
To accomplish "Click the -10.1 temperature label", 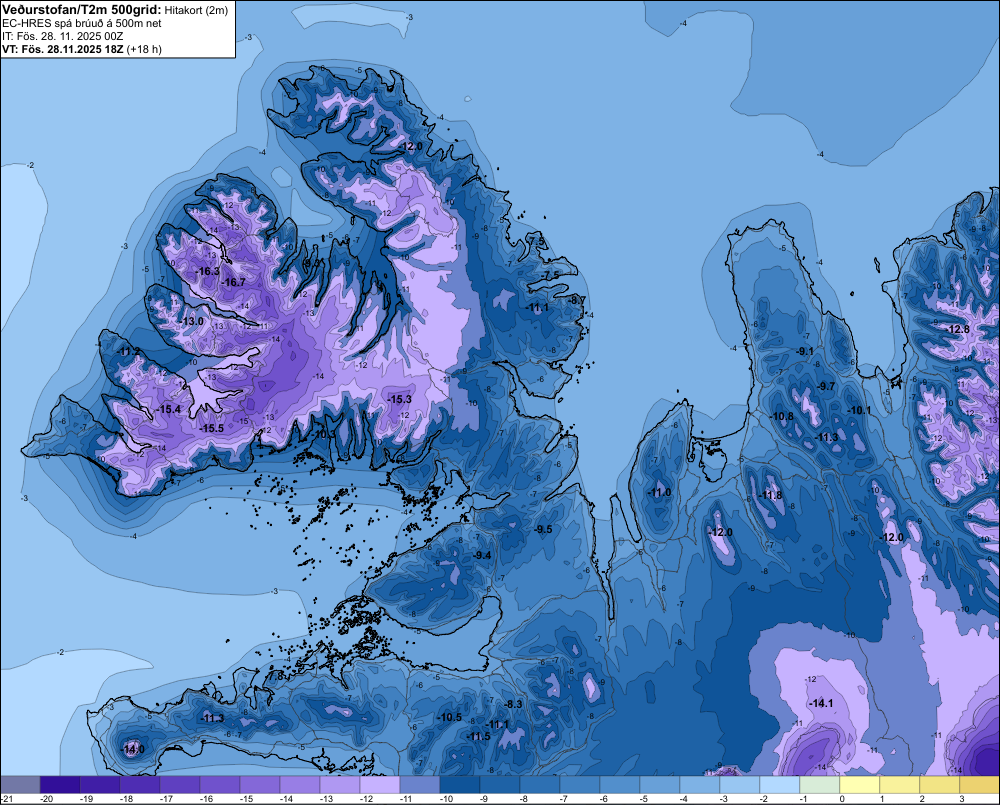I will click(x=859, y=410).
